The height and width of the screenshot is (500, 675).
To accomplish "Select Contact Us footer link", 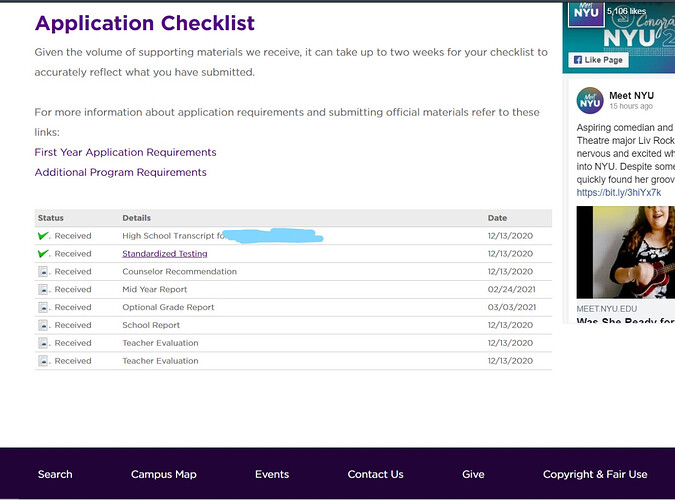I will (x=375, y=474).
